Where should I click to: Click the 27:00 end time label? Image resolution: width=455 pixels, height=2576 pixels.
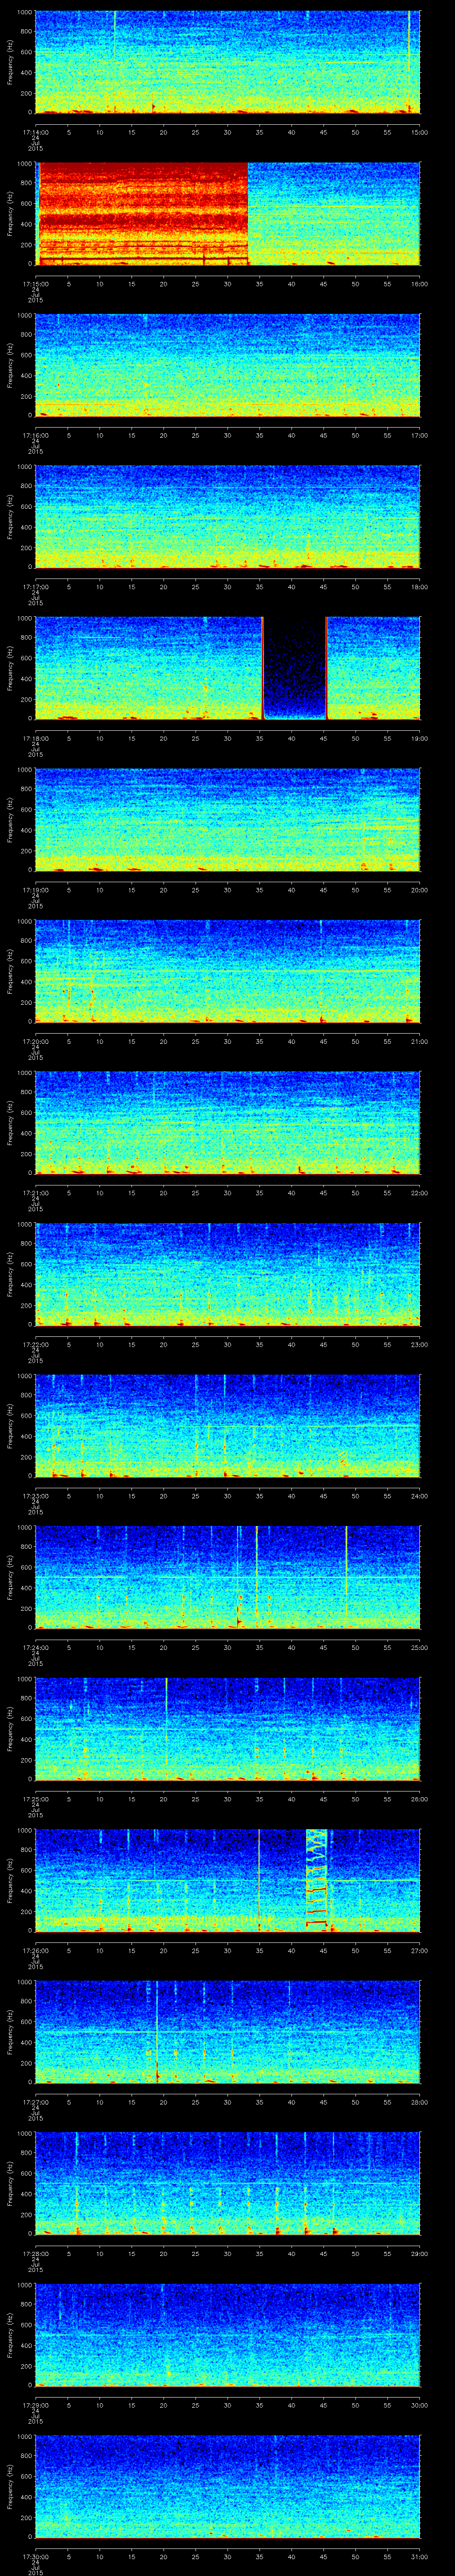pyautogui.click(x=419, y=1951)
